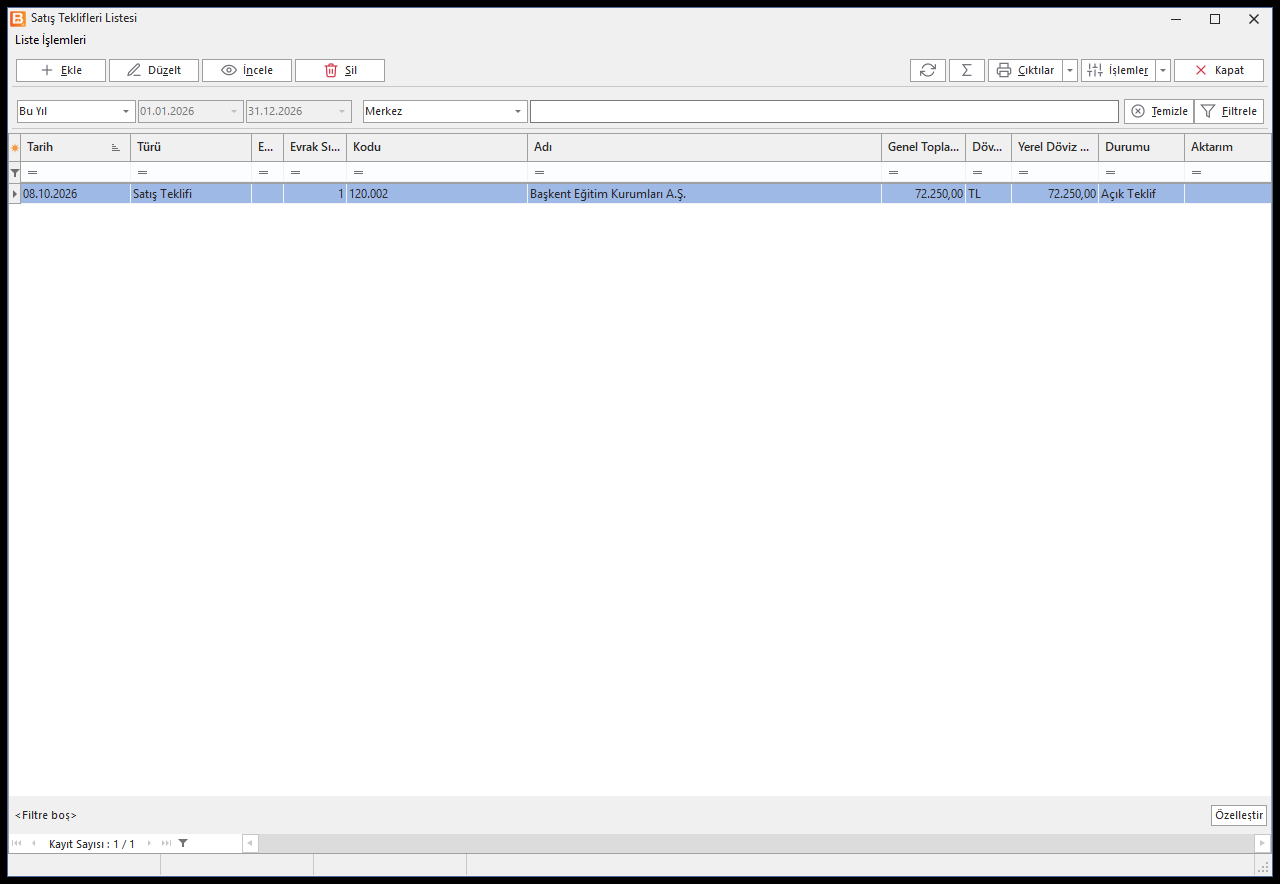Open the 31.12.2026 end date dropdown
Image resolution: width=1280 pixels, height=884 pixels.
click(343, 111)
